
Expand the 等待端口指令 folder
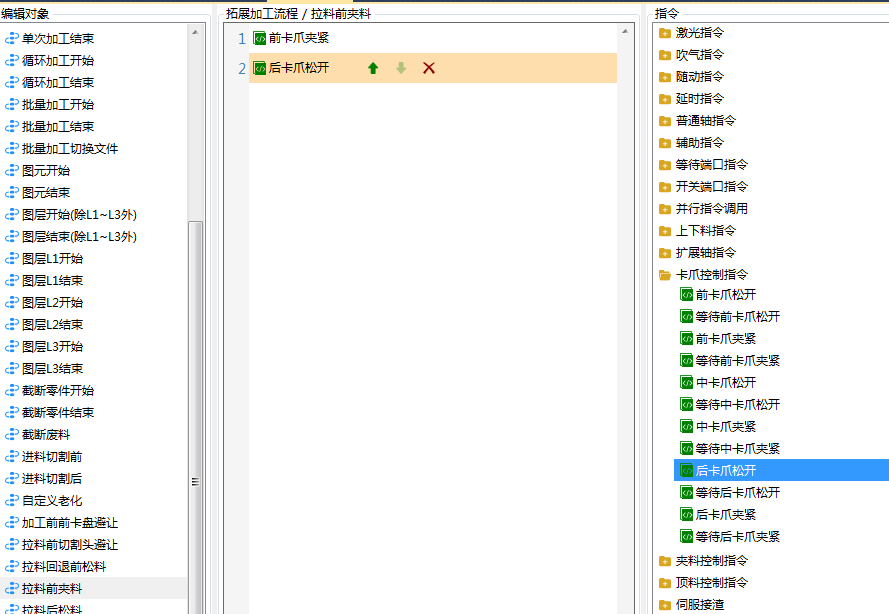665,166
